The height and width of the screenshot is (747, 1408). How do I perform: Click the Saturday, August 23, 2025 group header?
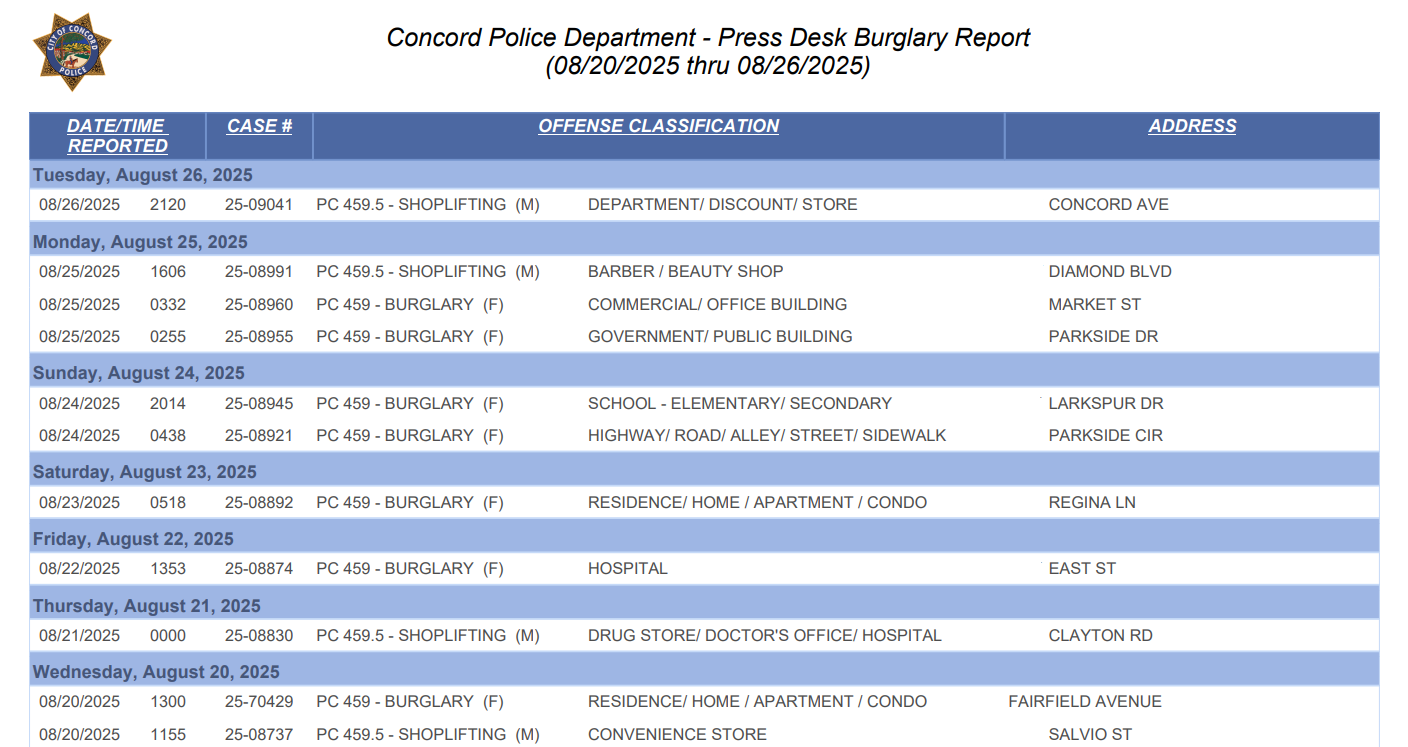pos(145,472)
